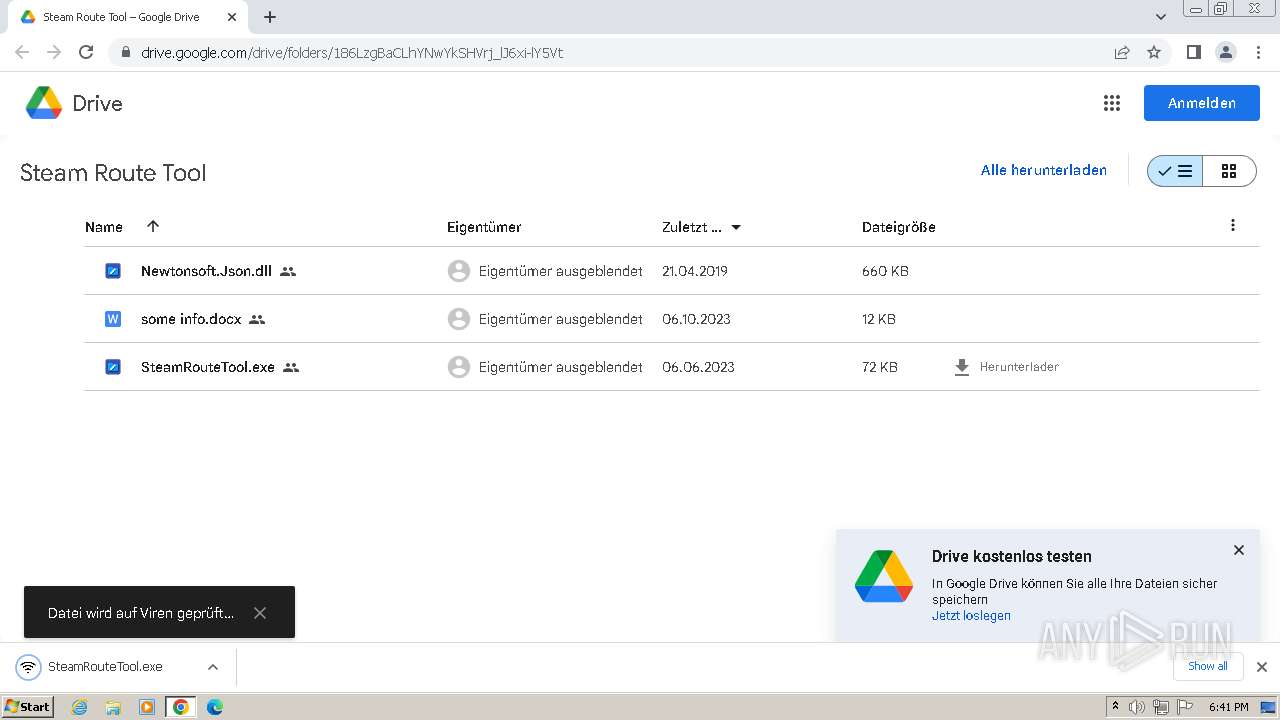This screenshot has height=720, width=1280.
Task: Open the Zuletzt date column dropdown
Action: [736, 227]
